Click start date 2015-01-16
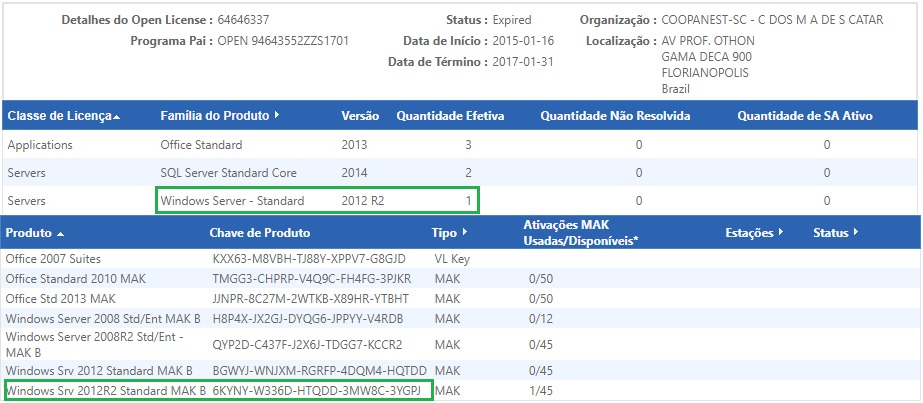This screenshot has width=923, height=403. (x=523, y=41)
